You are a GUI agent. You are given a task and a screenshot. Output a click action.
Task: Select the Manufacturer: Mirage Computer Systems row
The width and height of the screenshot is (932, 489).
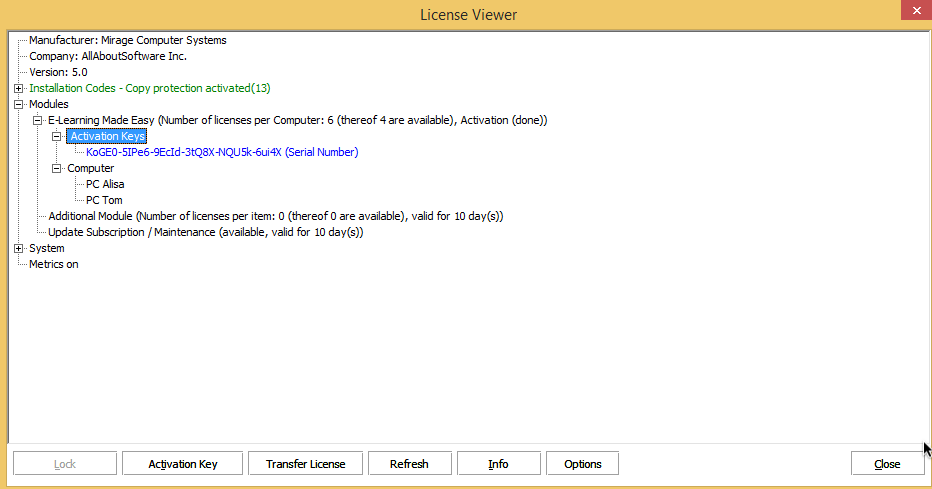tap(128, 40)
